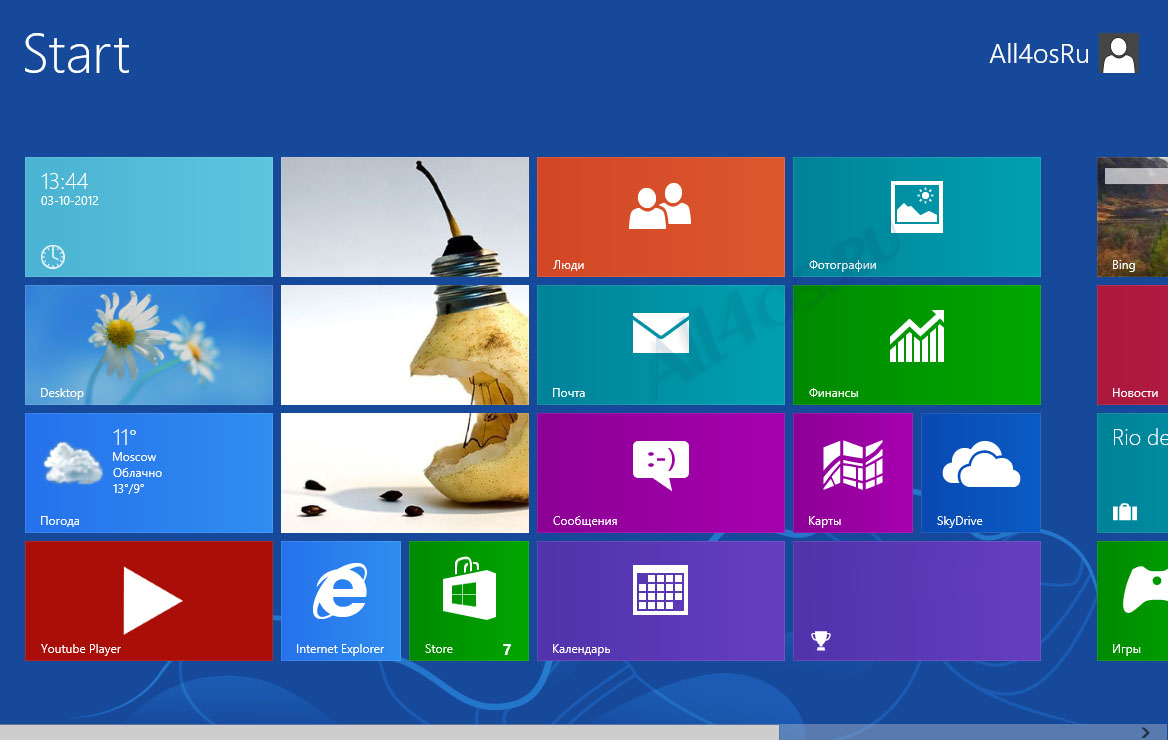Click the Youtube Player play triangle
The width and height of the screenshot is (1168, 740).
pyautogui.click(x=152, y=600)
